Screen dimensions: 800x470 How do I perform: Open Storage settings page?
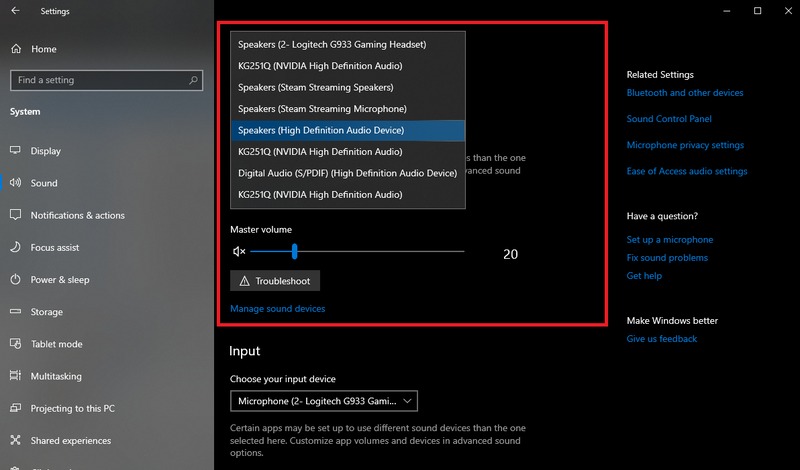pos(46,312)
